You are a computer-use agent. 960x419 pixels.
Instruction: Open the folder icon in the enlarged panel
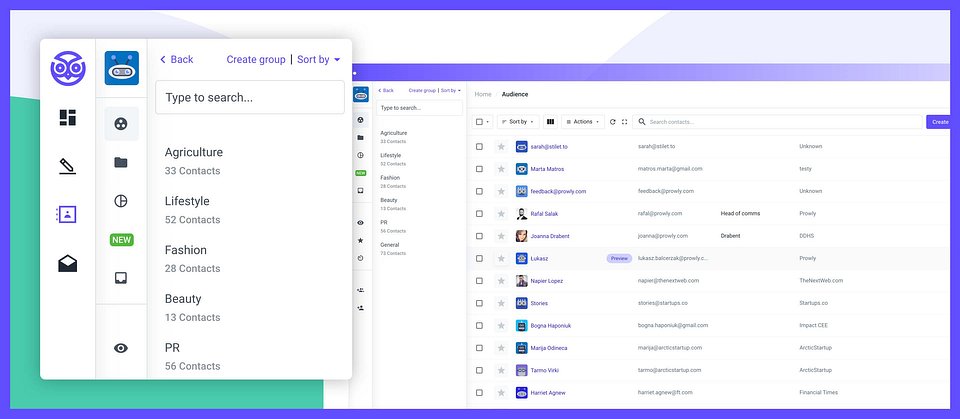[x=121, y=162]
